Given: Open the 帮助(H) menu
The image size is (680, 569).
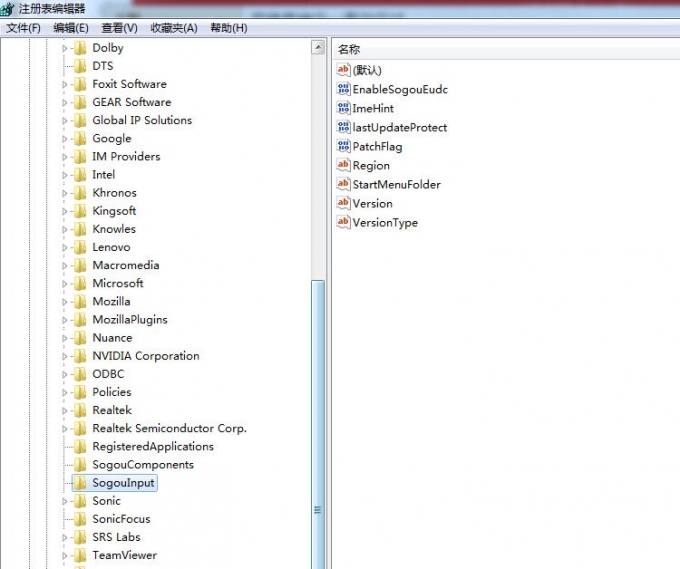Looking at the screenshot, I should tap(228, 28).
